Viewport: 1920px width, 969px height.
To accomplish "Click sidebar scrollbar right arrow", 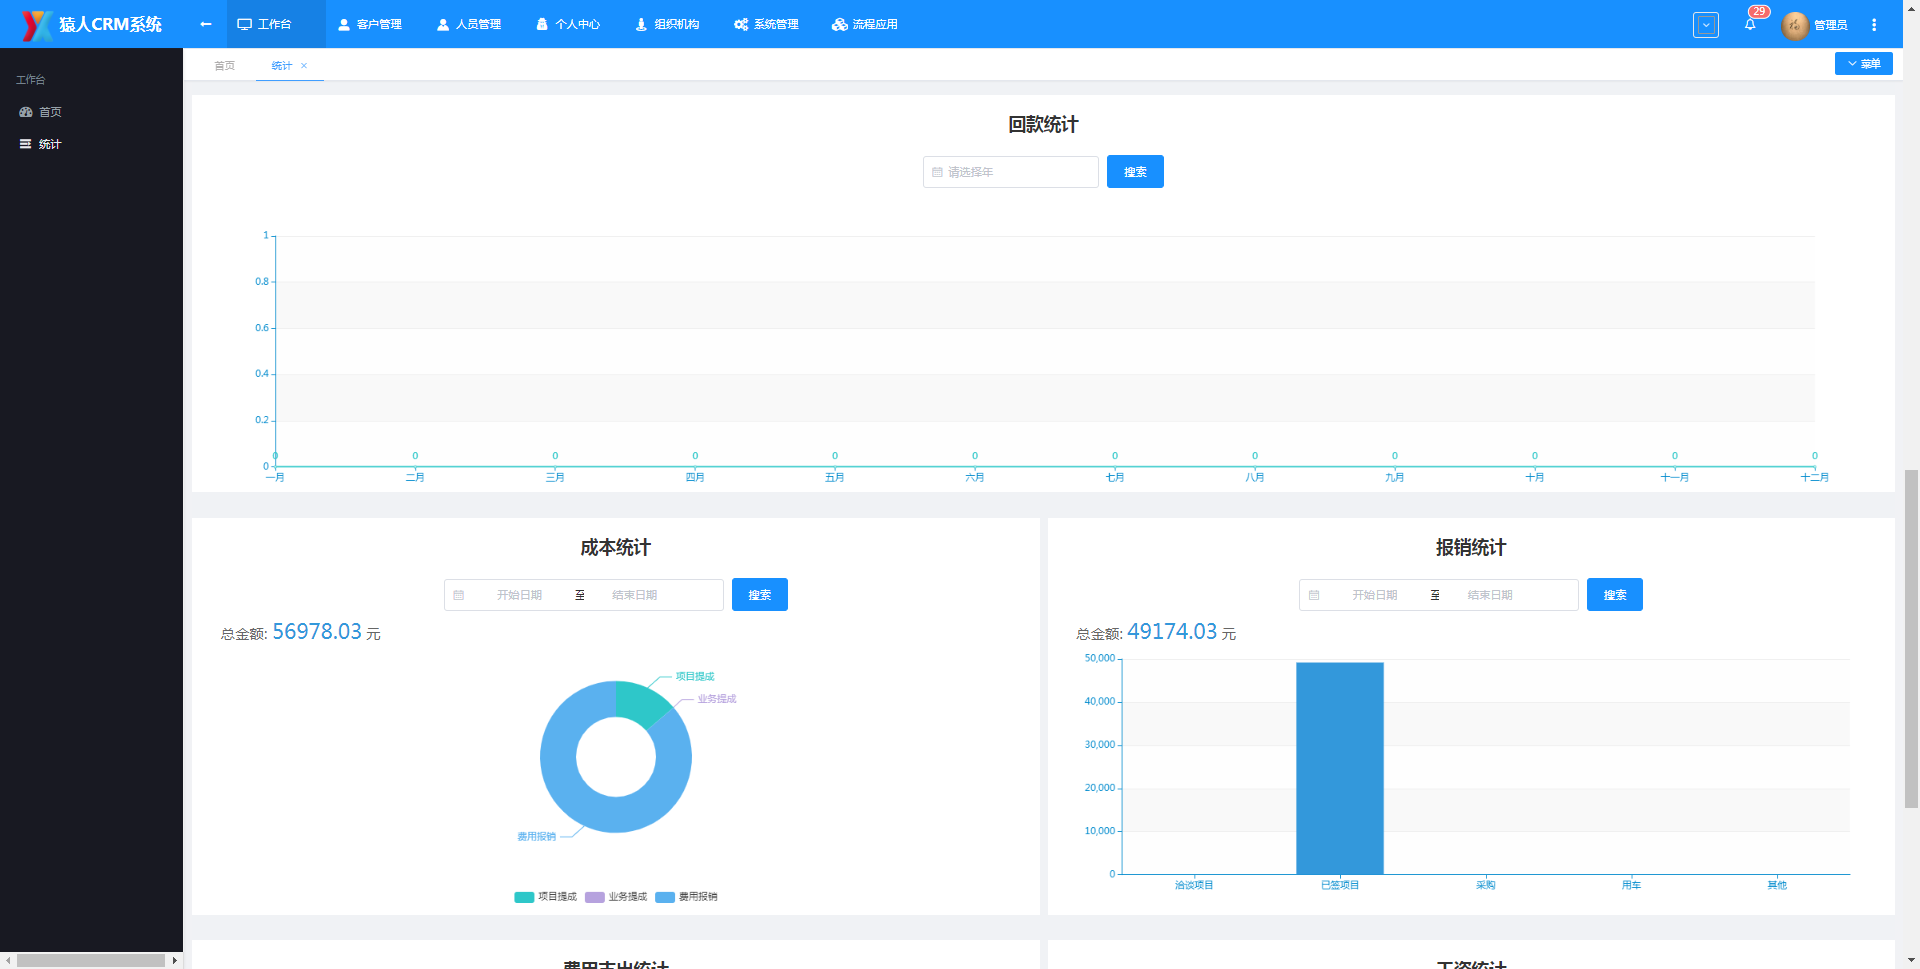I will [x=175, y=960].
